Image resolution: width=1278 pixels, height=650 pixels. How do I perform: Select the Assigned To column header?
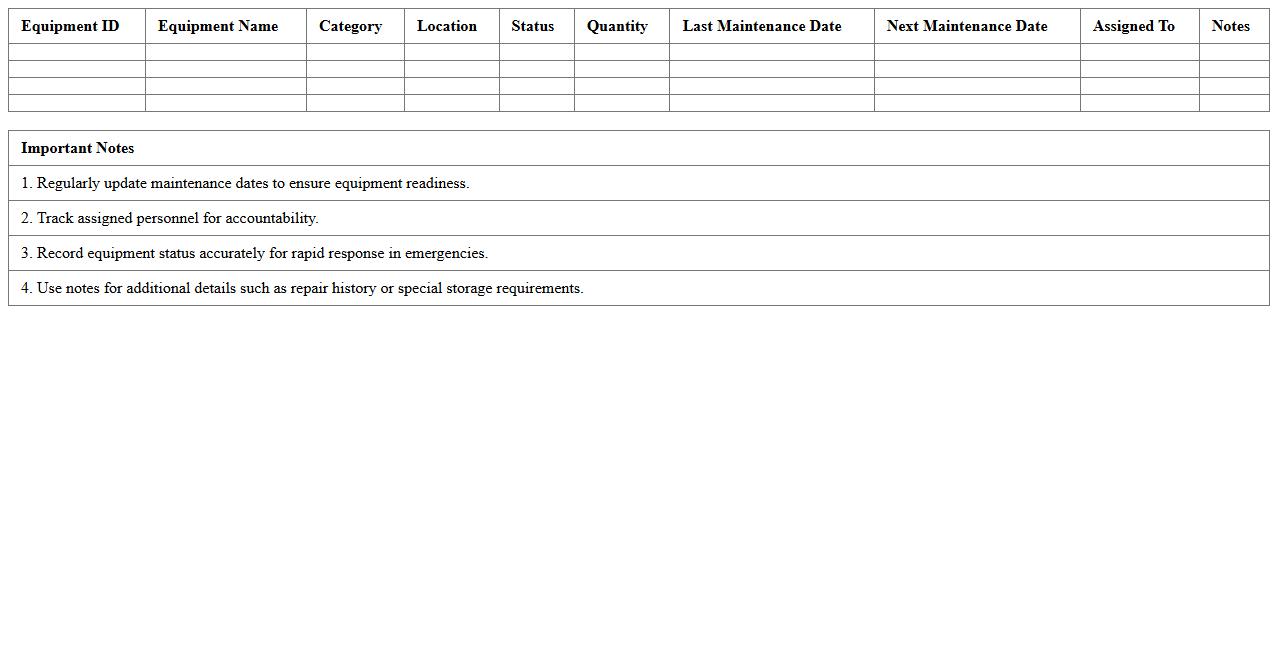(1134, 26)
